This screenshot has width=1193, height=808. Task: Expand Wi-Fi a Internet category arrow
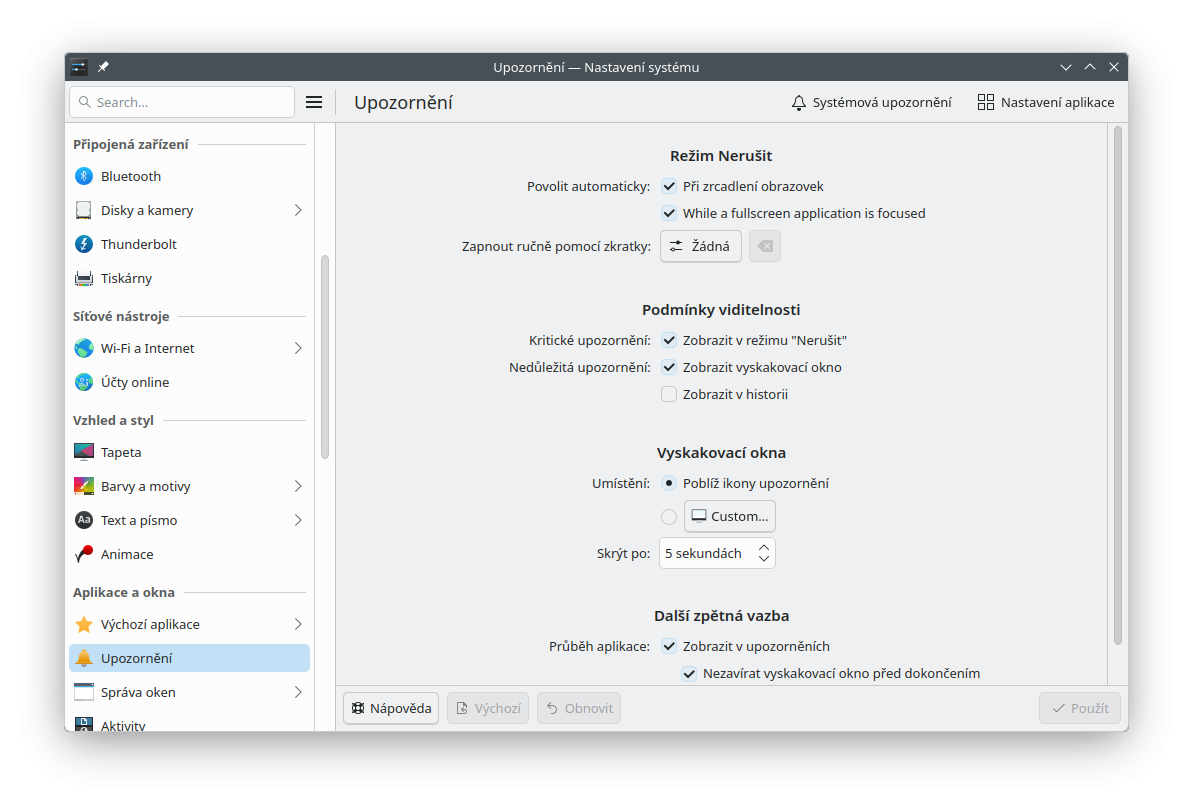click(298, 348)
